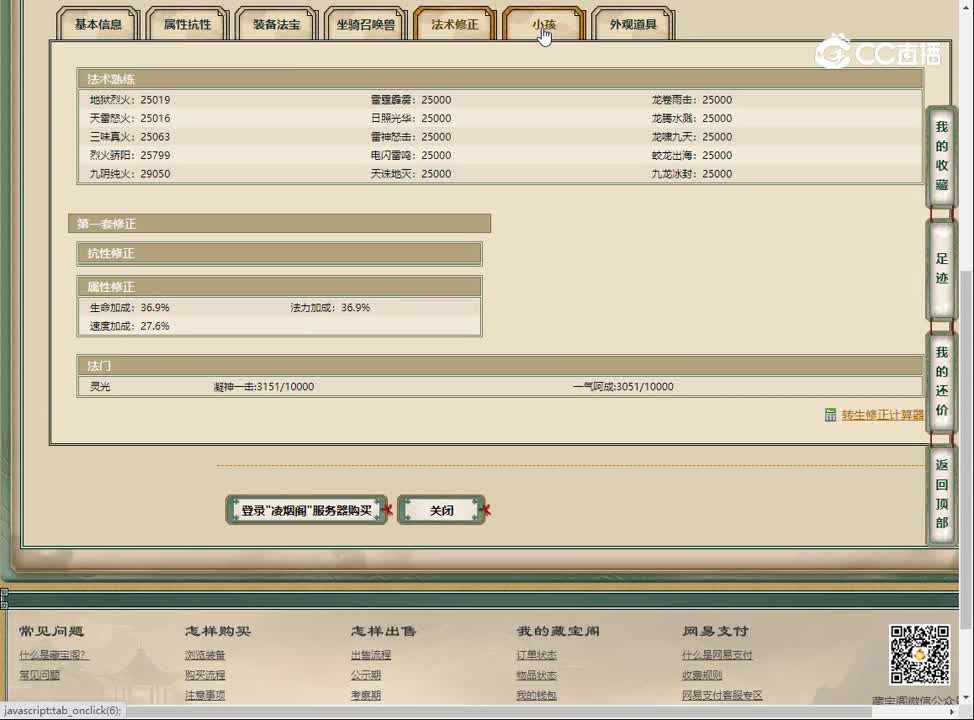This screenshot has height=720, width=974.
Task: Click the vertical page scrollbar
Action: pos(966,449)
